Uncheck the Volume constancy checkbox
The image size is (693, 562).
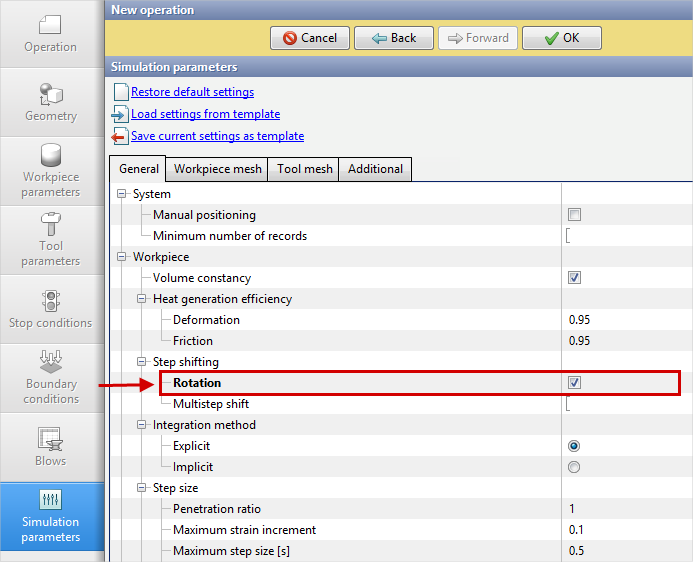point(574,278)
